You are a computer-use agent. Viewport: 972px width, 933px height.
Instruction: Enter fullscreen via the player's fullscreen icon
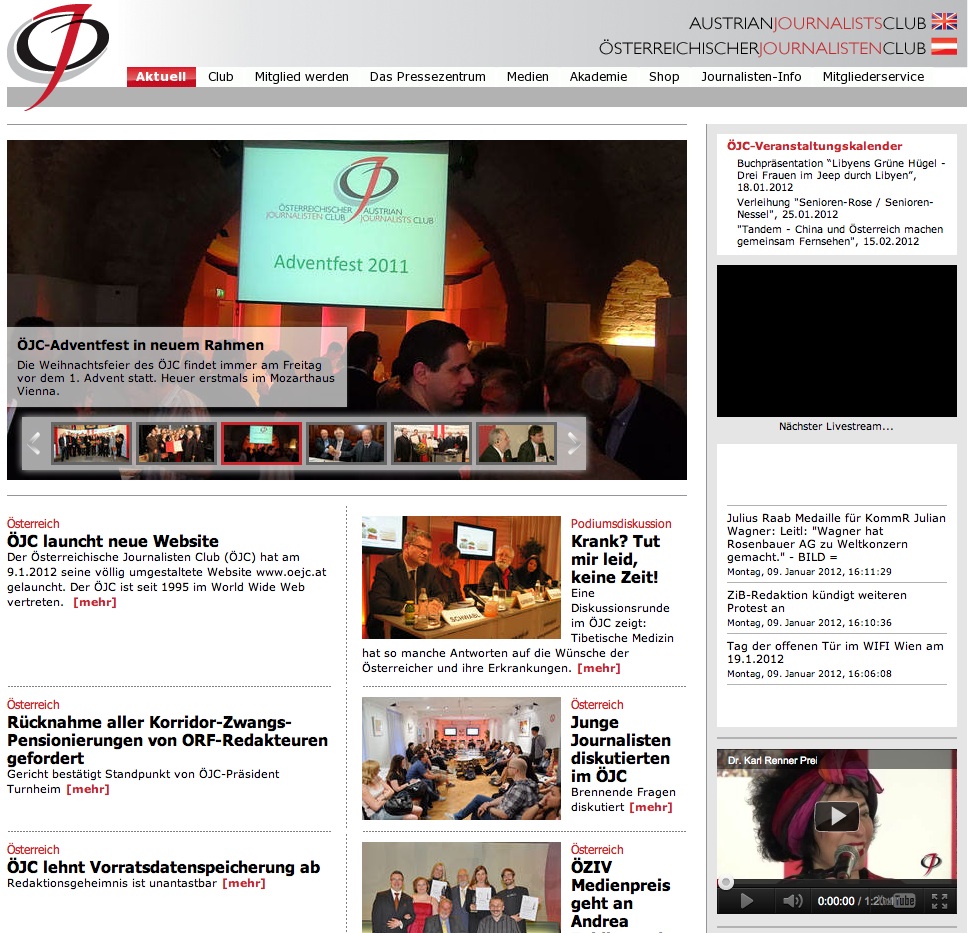(x=941, y=900)
